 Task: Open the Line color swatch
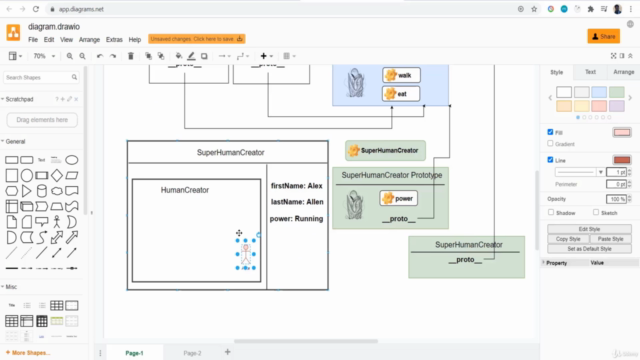(x=622, y=160)
